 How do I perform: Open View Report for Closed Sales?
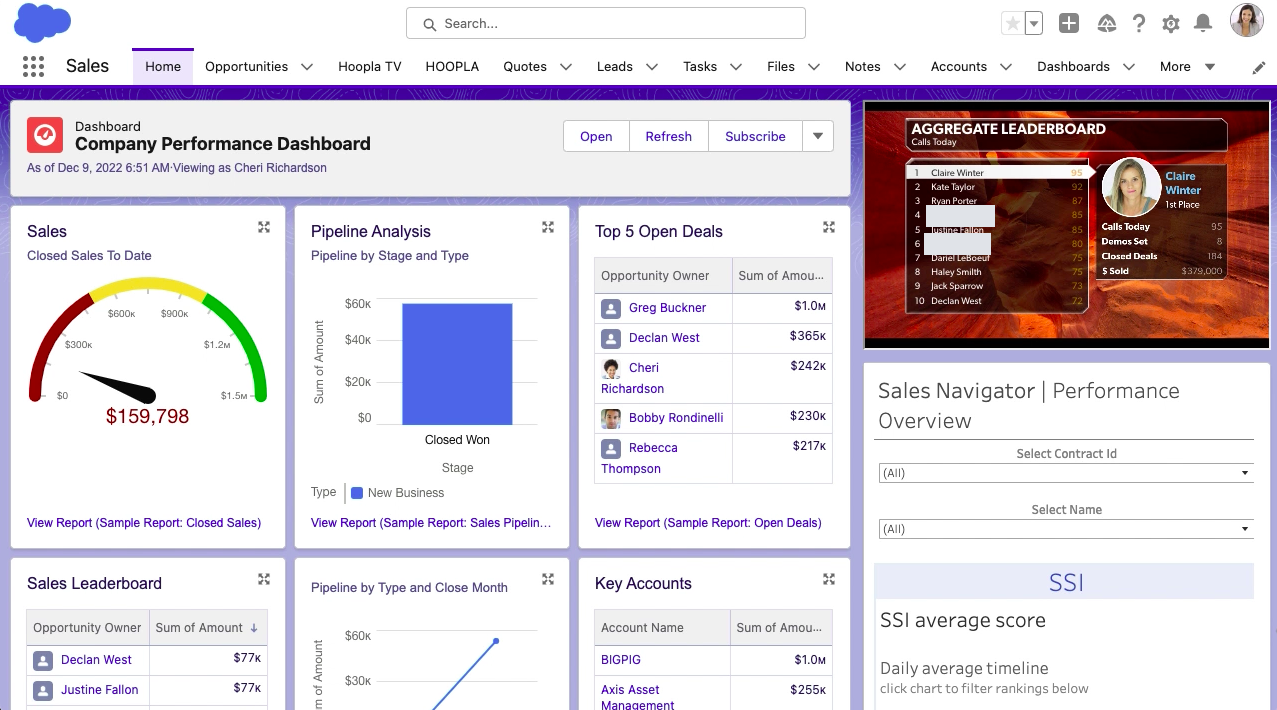(144, 523)
